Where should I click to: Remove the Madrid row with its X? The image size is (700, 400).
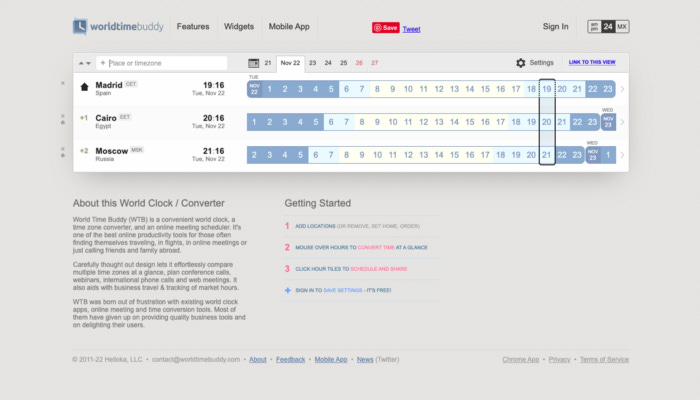pos(63,83)
